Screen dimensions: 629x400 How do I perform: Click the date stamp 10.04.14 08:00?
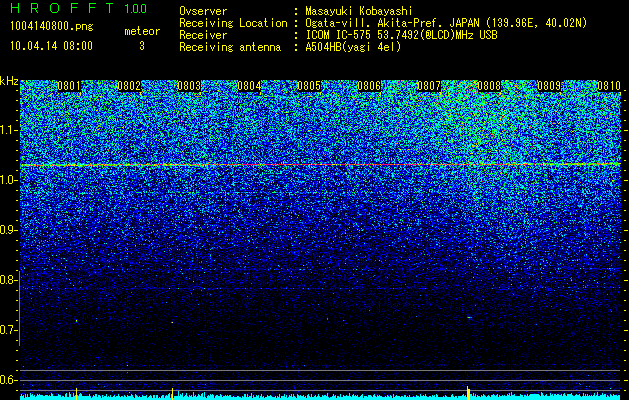click(x=51, y=46)
